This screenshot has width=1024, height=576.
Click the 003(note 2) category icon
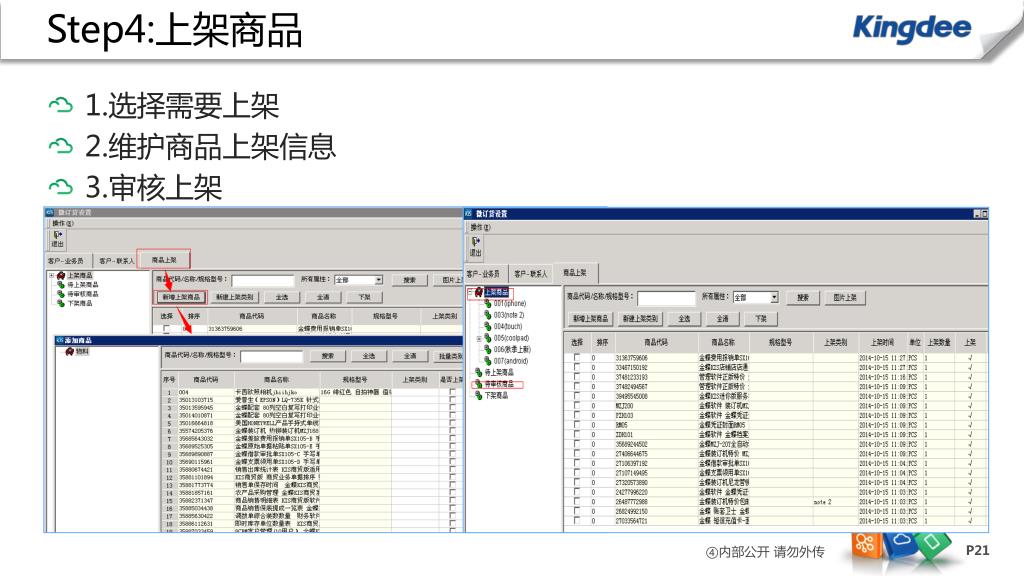click(x=487, y=315)
